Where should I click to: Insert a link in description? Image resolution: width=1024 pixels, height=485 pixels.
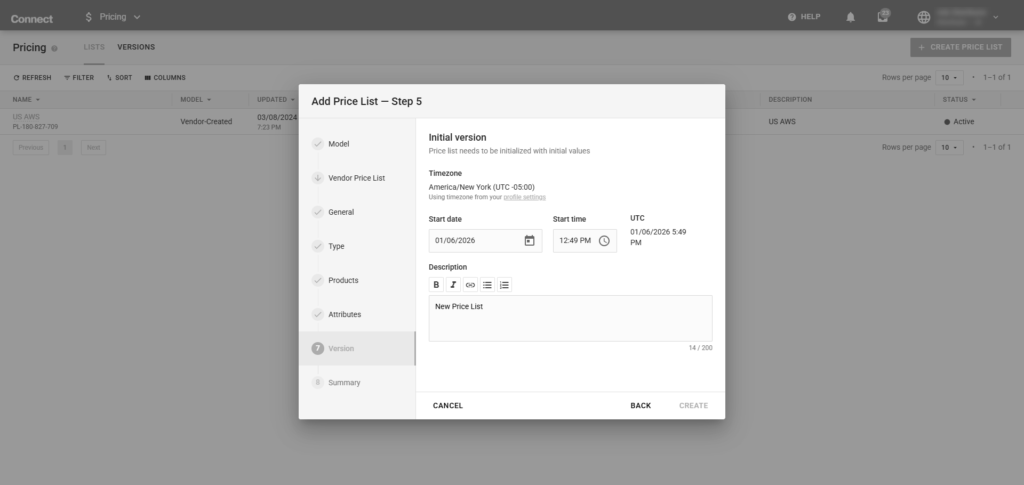470,285
